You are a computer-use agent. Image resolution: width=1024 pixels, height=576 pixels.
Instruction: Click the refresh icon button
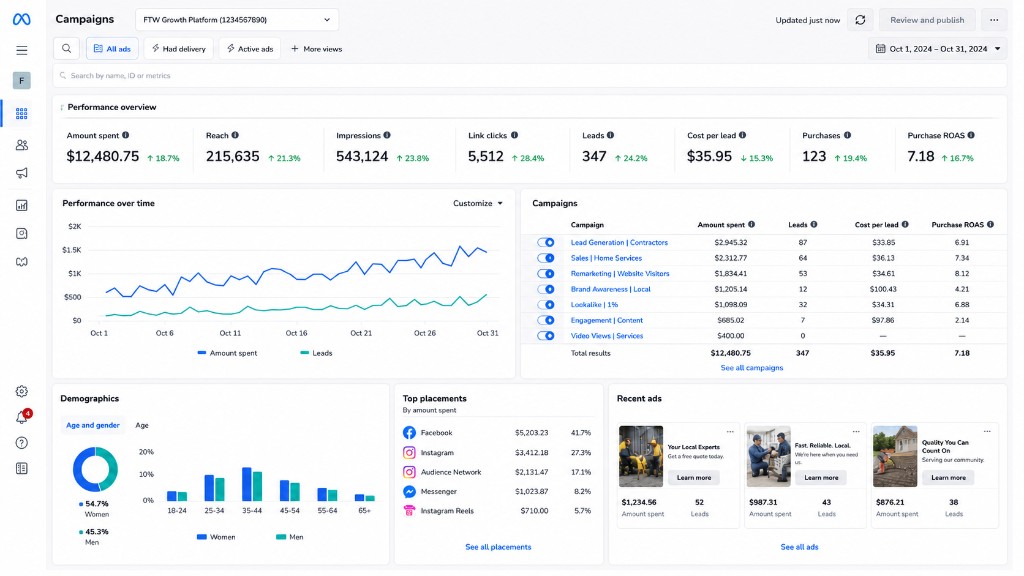(x=860, y=20)
